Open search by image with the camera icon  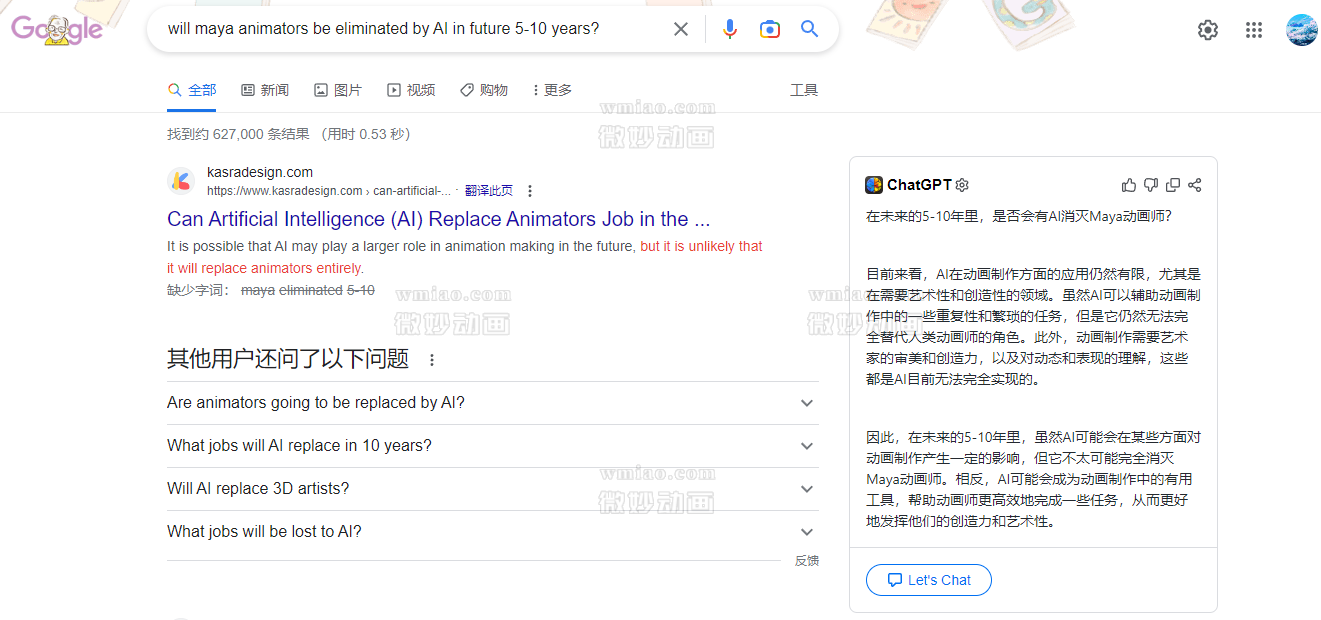(770, 28)
